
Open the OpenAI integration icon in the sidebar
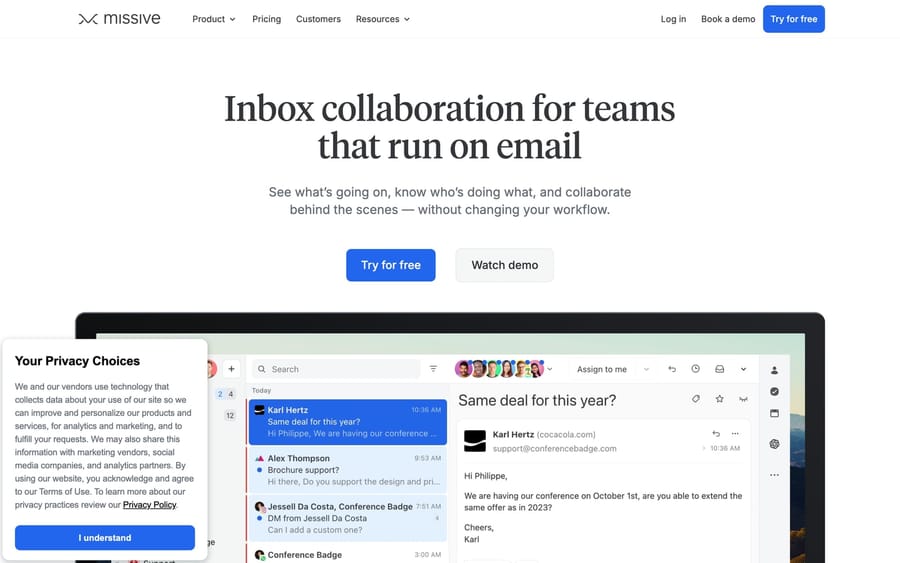click(x=774, y=444)
